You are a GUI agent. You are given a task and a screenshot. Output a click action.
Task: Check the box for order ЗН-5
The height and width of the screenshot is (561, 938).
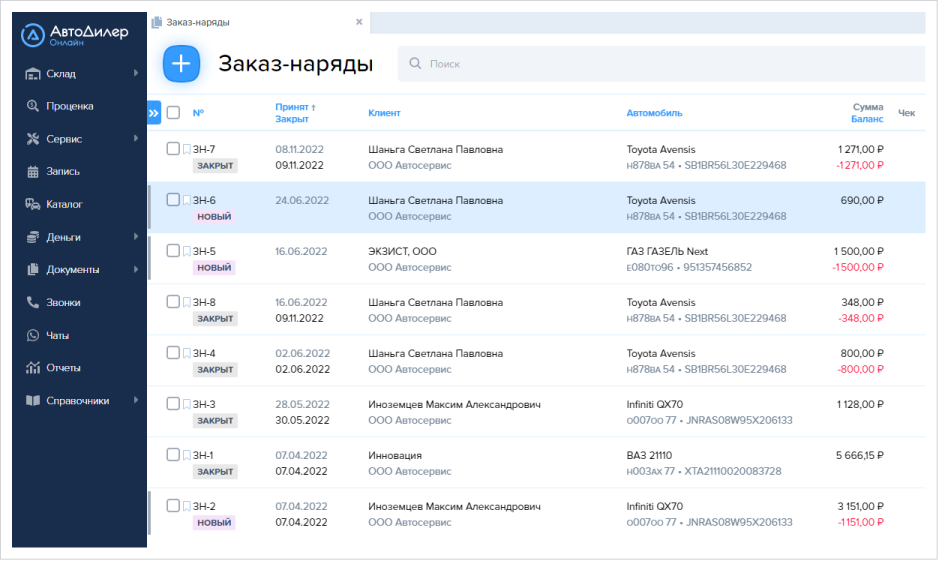pyautogui.click(x=173, y=250)
